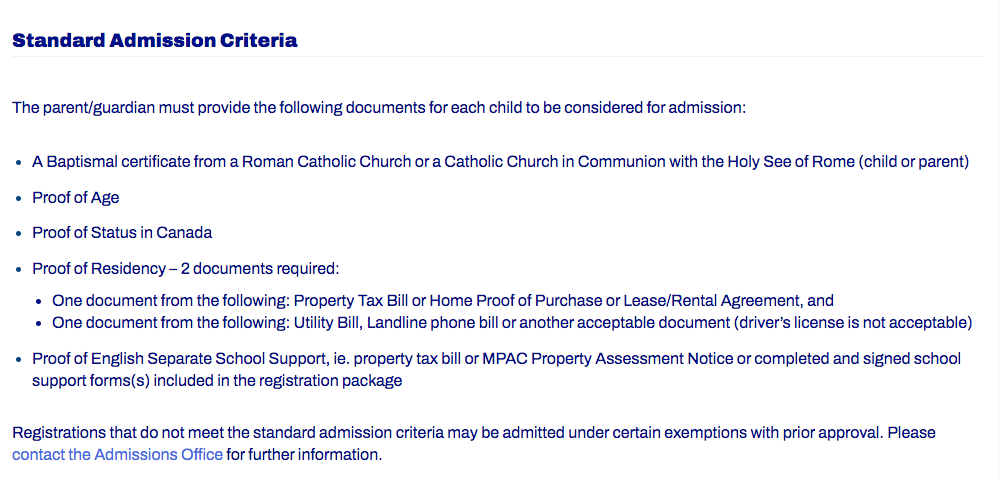
Task: Click Proof of Residency – 2 documents required
Action: 185,269
